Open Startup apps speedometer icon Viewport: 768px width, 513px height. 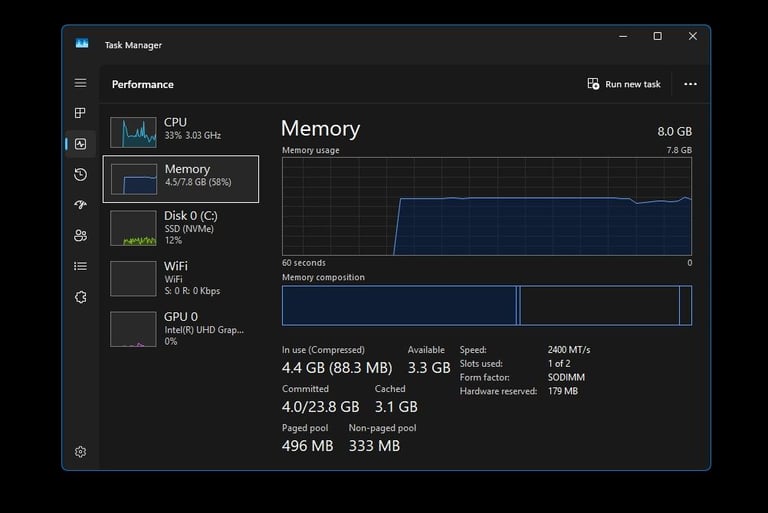80,205
